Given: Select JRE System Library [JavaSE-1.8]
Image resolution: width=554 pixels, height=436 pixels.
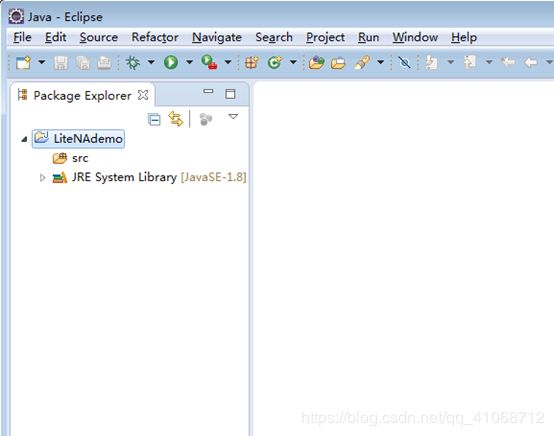Looking at the screenshot, I should coord(149,177).
